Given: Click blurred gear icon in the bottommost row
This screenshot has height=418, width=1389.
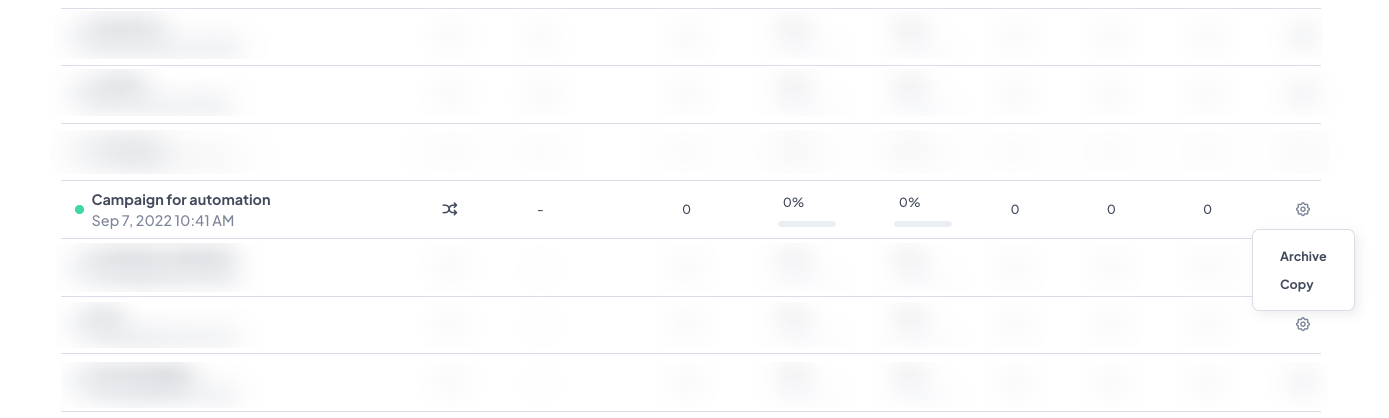Looking at the screenshot, I should [1302, 382].
